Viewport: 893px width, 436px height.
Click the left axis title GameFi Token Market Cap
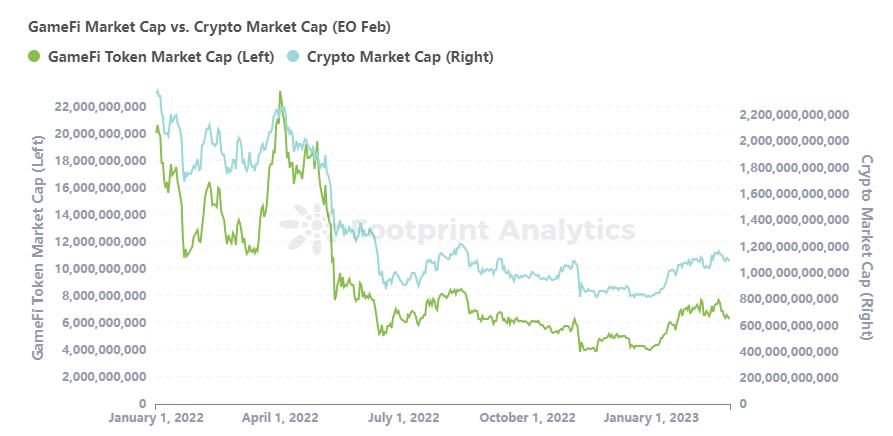(x=38, y=247)
